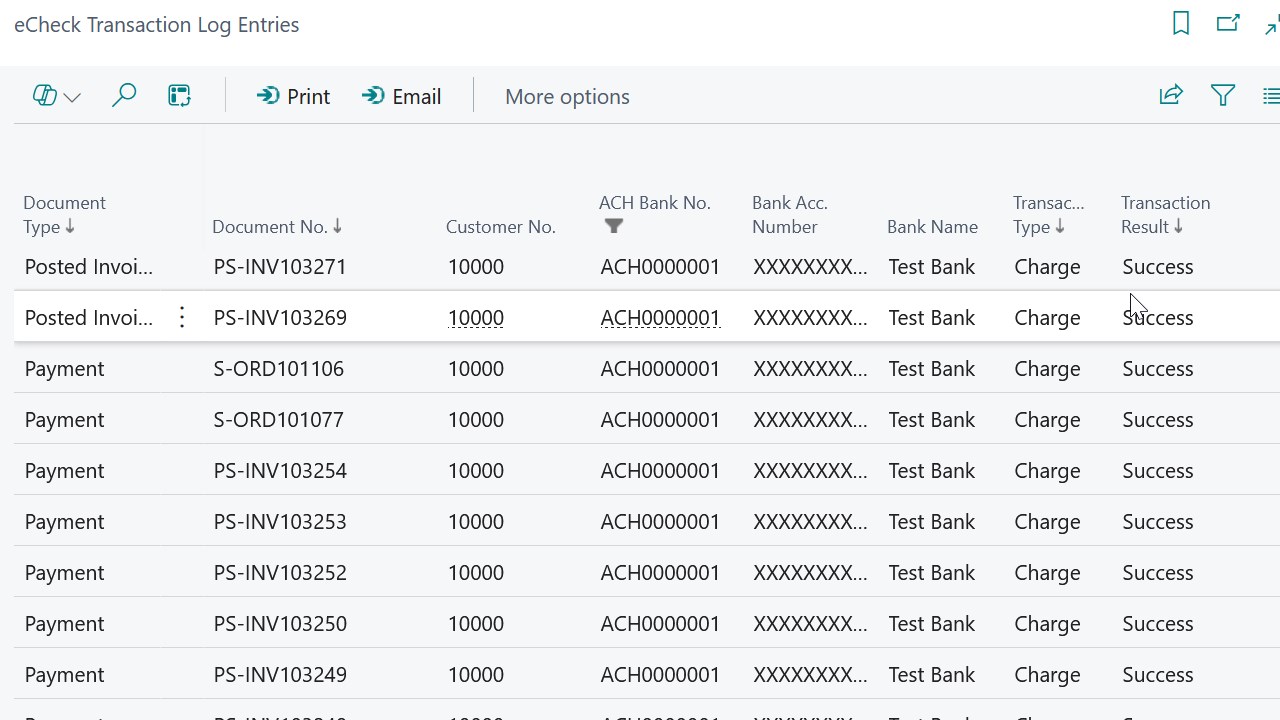Open customer 10000 from the selected row
Screen dimensions: 1280x720
[x=475, y=317]
